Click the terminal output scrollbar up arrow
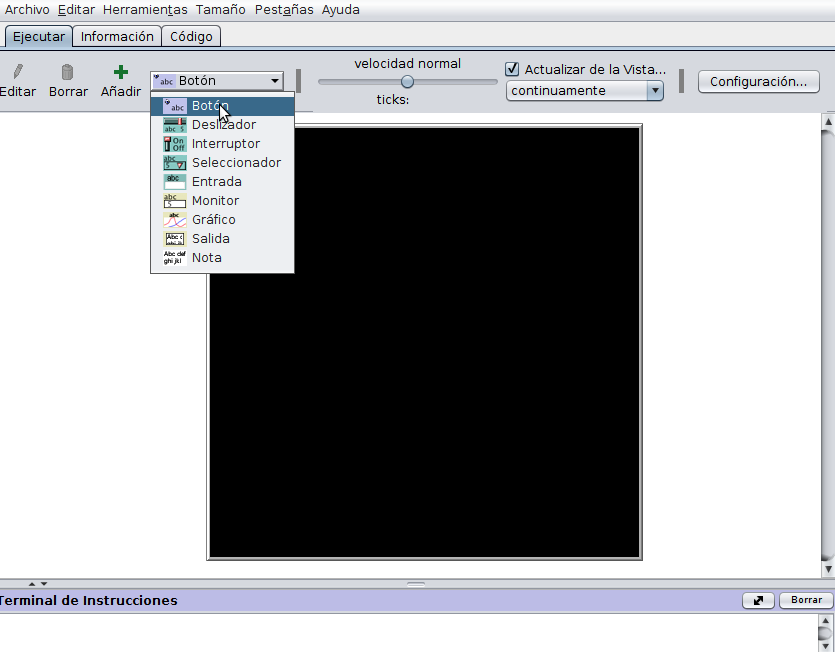The width and height of the screenshot is (835, 652). coord(825,621)
